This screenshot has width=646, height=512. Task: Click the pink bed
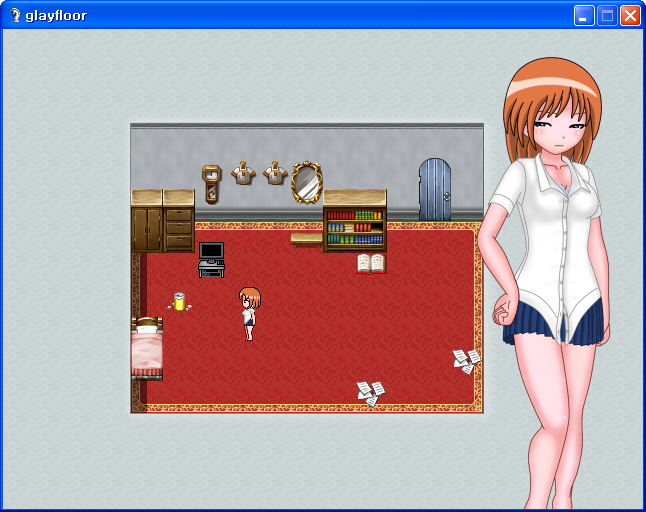[x=147, y=348]
